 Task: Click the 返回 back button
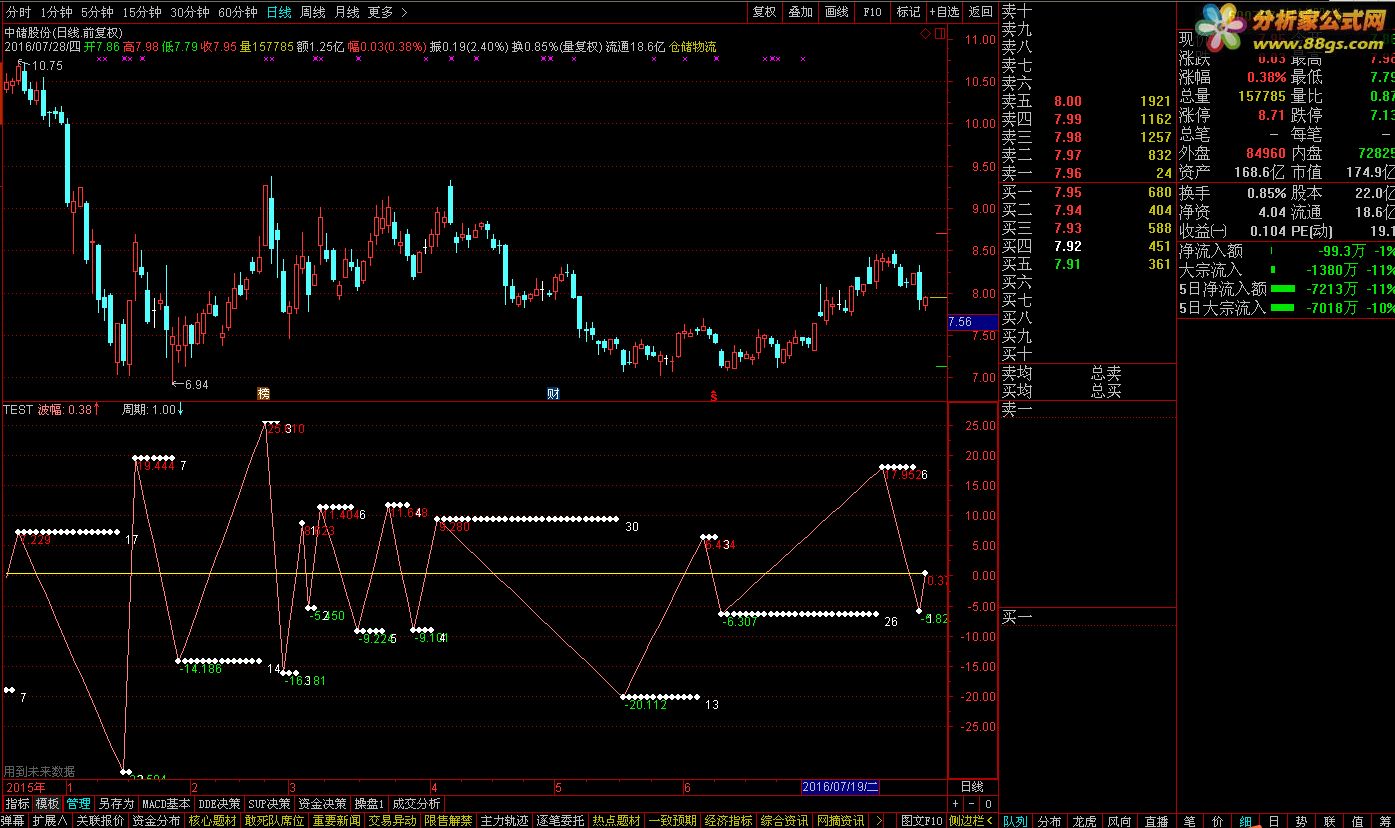tap(981, 12)
